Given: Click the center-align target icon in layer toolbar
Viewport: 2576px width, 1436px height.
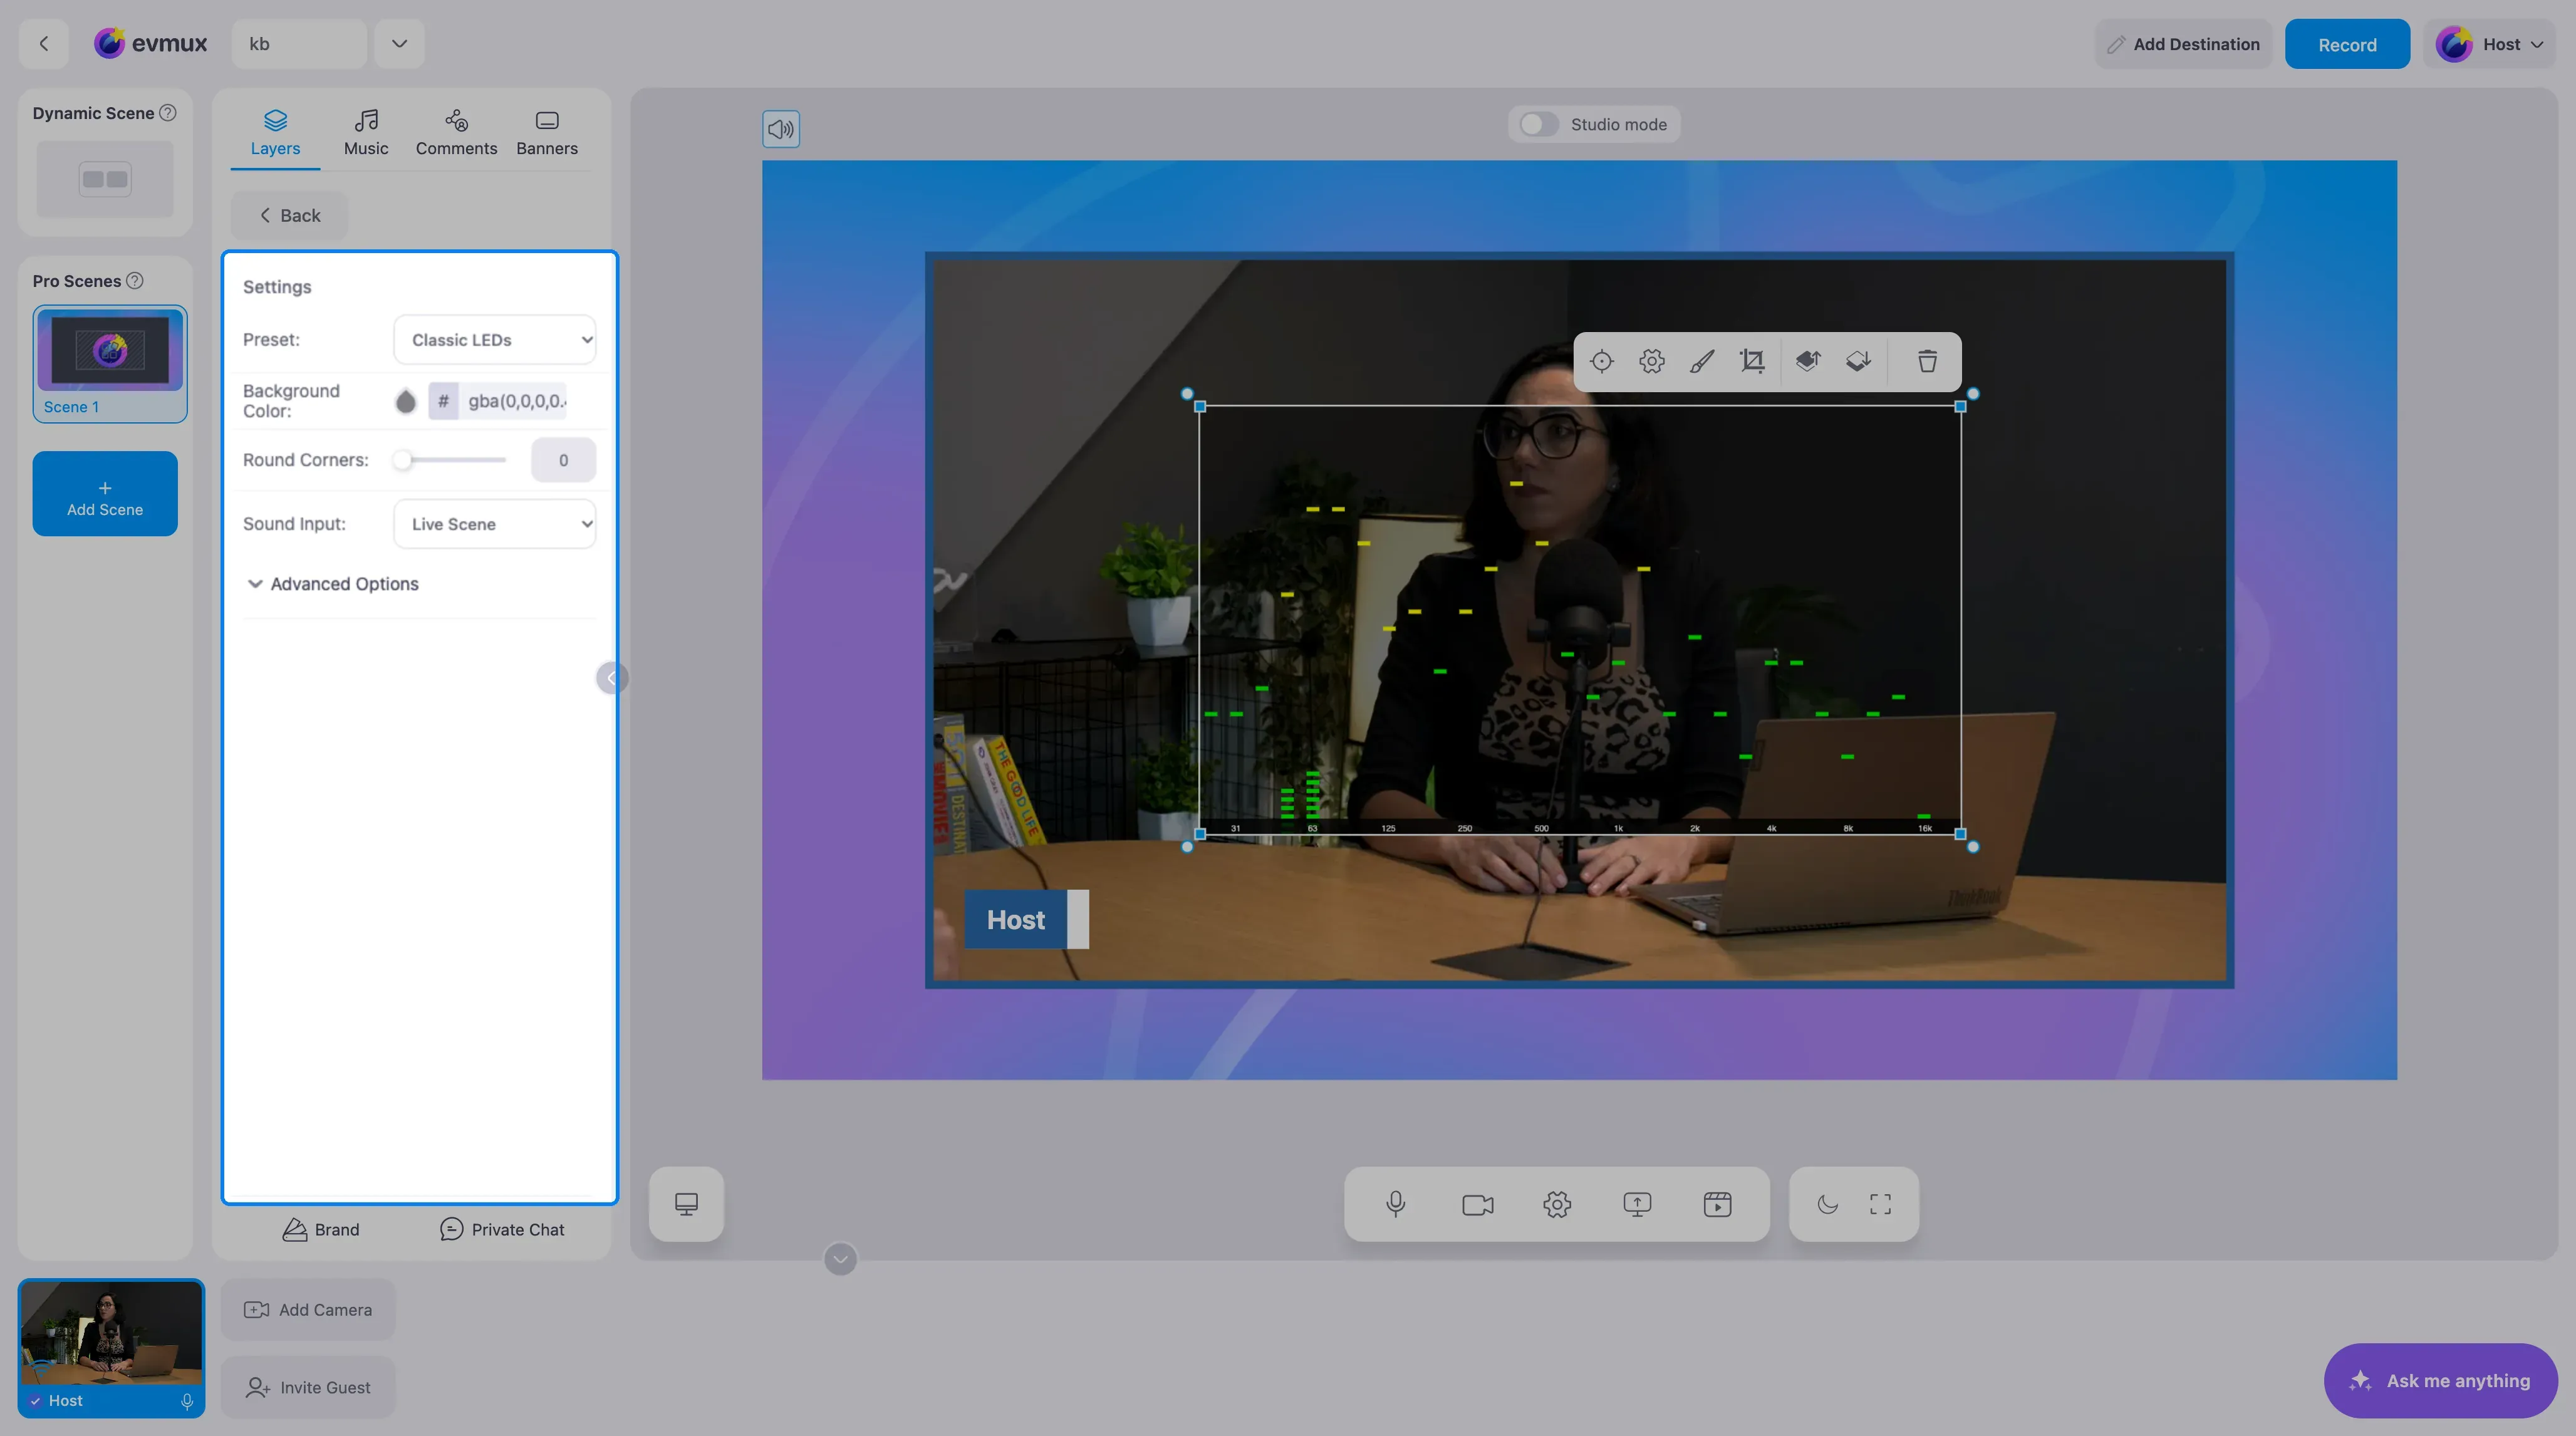Looking at the screenshot, I should point(1601,361).
